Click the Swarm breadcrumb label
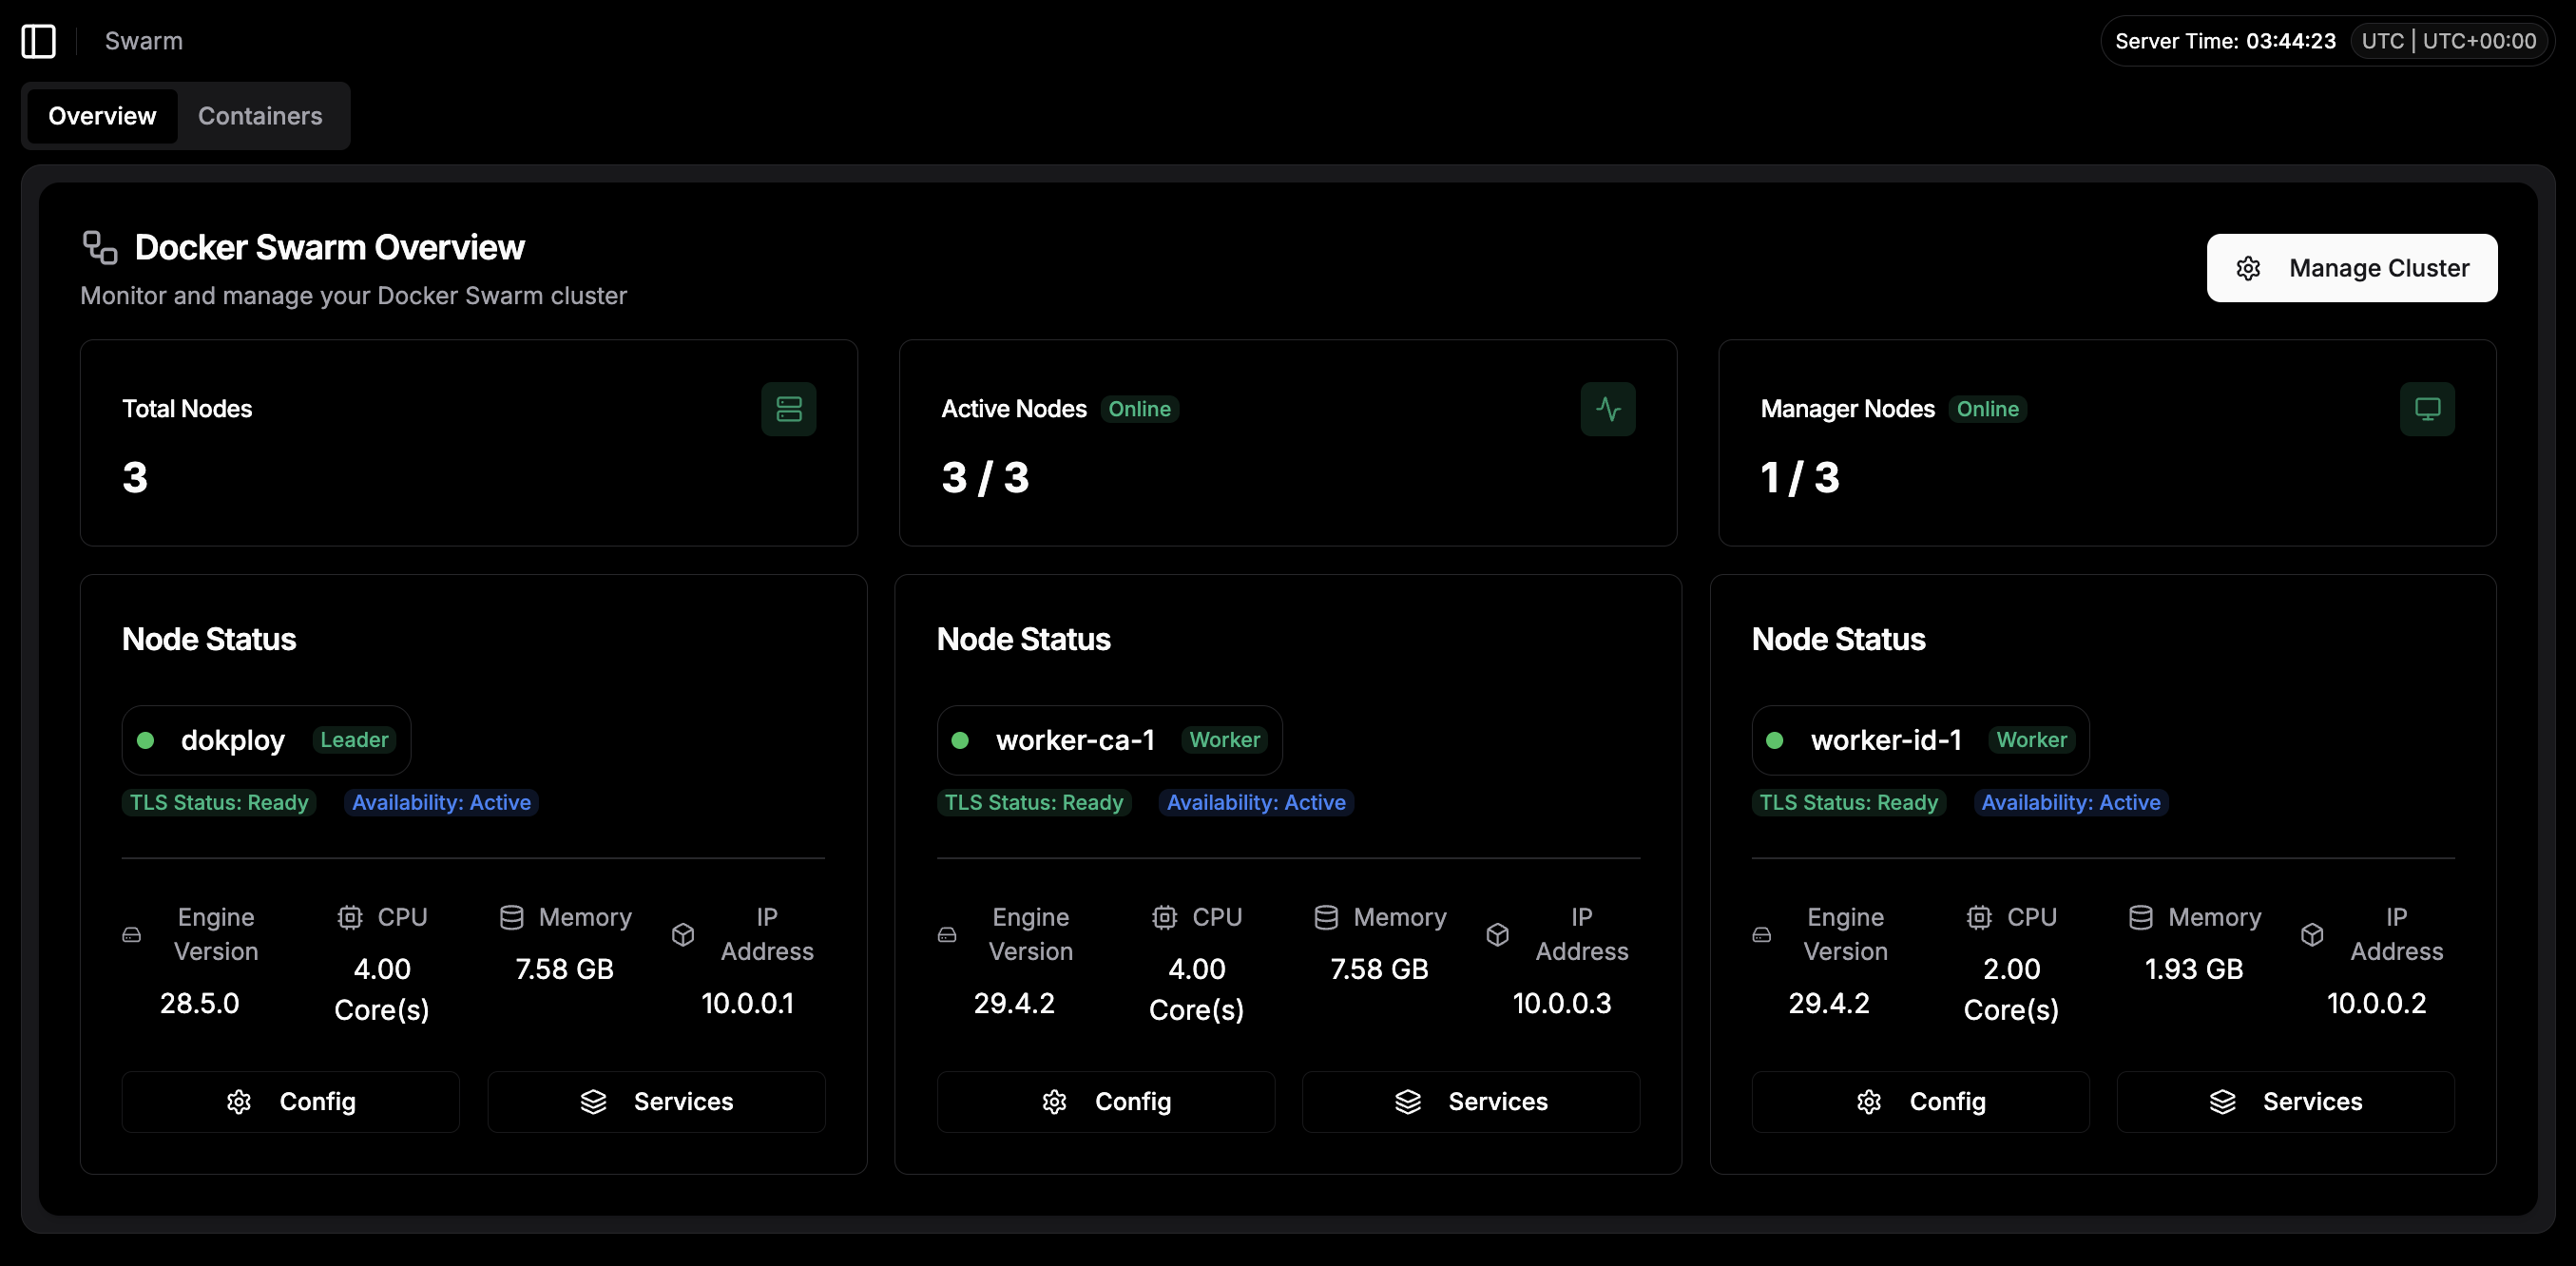Image resolution: width=2576 pixels, height=1266 pixels. [x=144, y=41]
